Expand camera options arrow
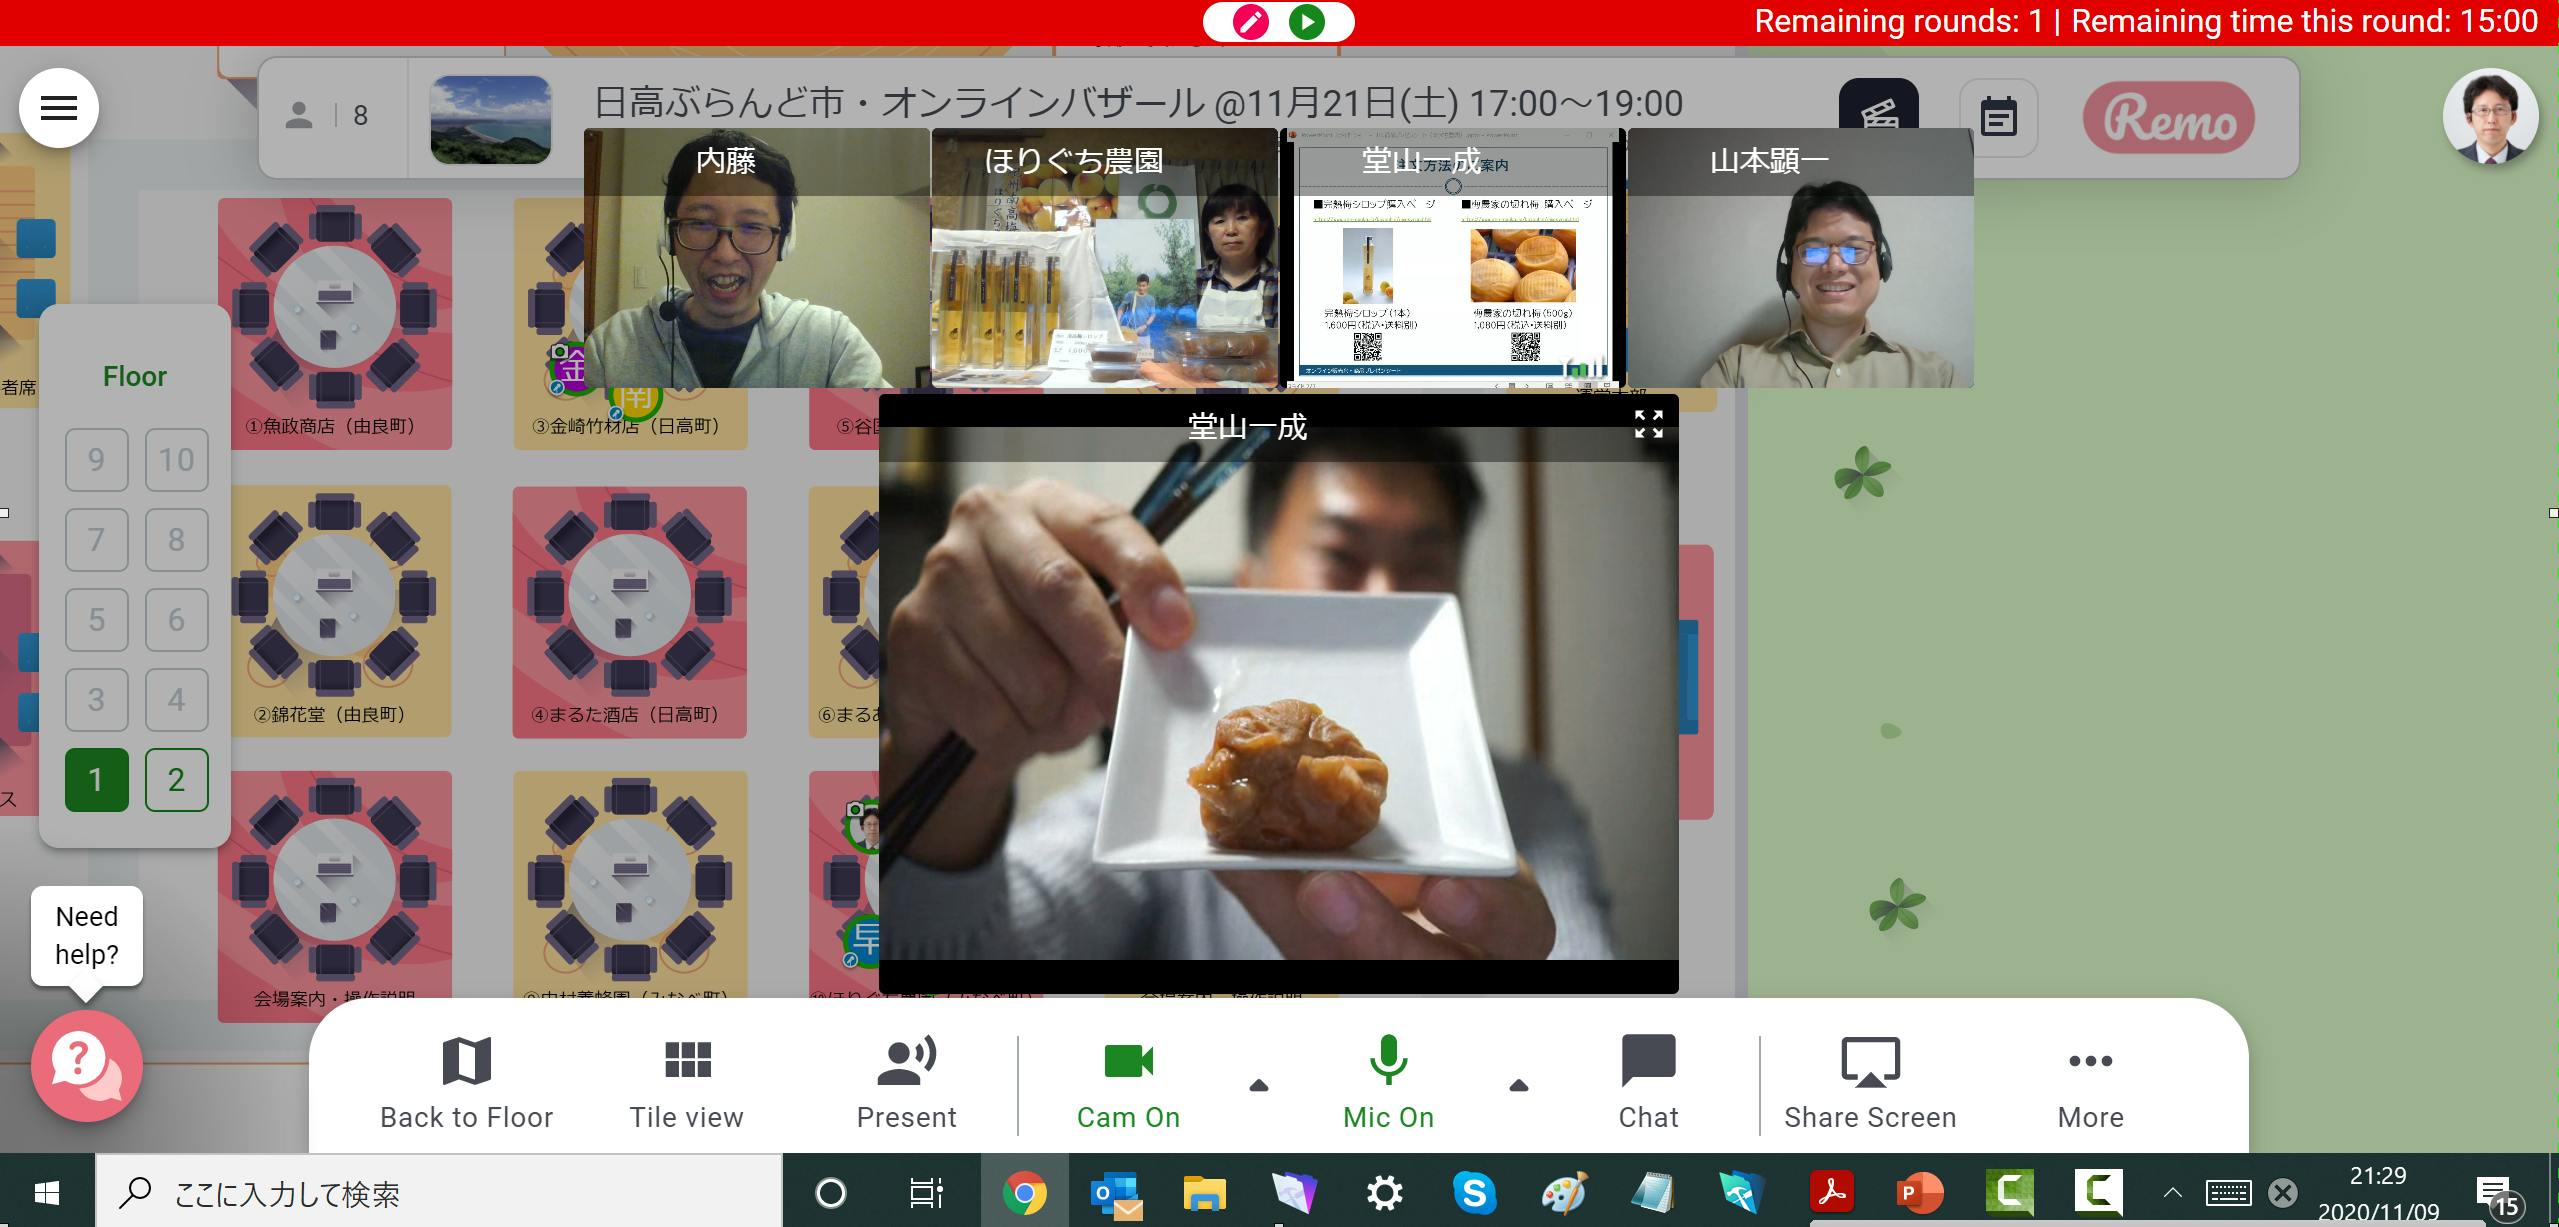Screen dimensions: 2559x1227 coord(1259,1086)
